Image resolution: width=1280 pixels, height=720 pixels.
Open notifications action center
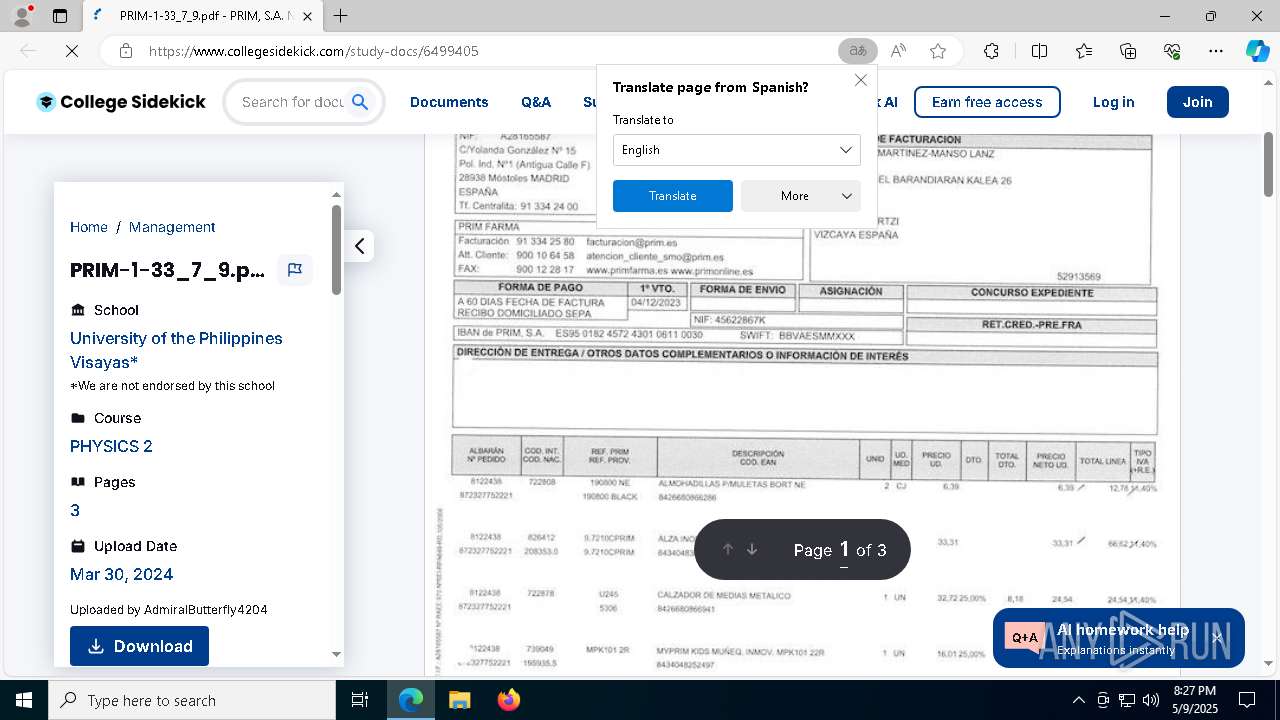tap(1247, 700)
